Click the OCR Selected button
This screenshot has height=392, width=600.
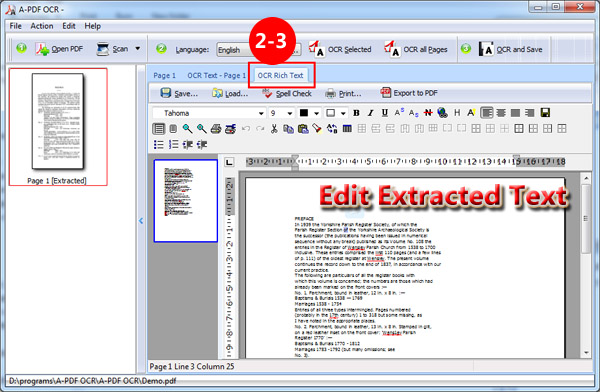(x=340, y=49)
